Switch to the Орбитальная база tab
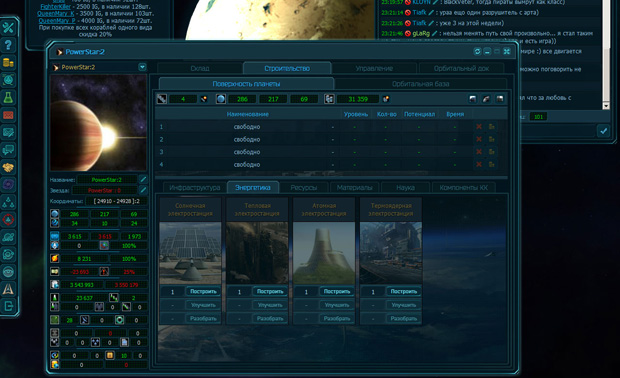This screenshot has width=620, height=378. pyautogui.click(x=421, y=84)
